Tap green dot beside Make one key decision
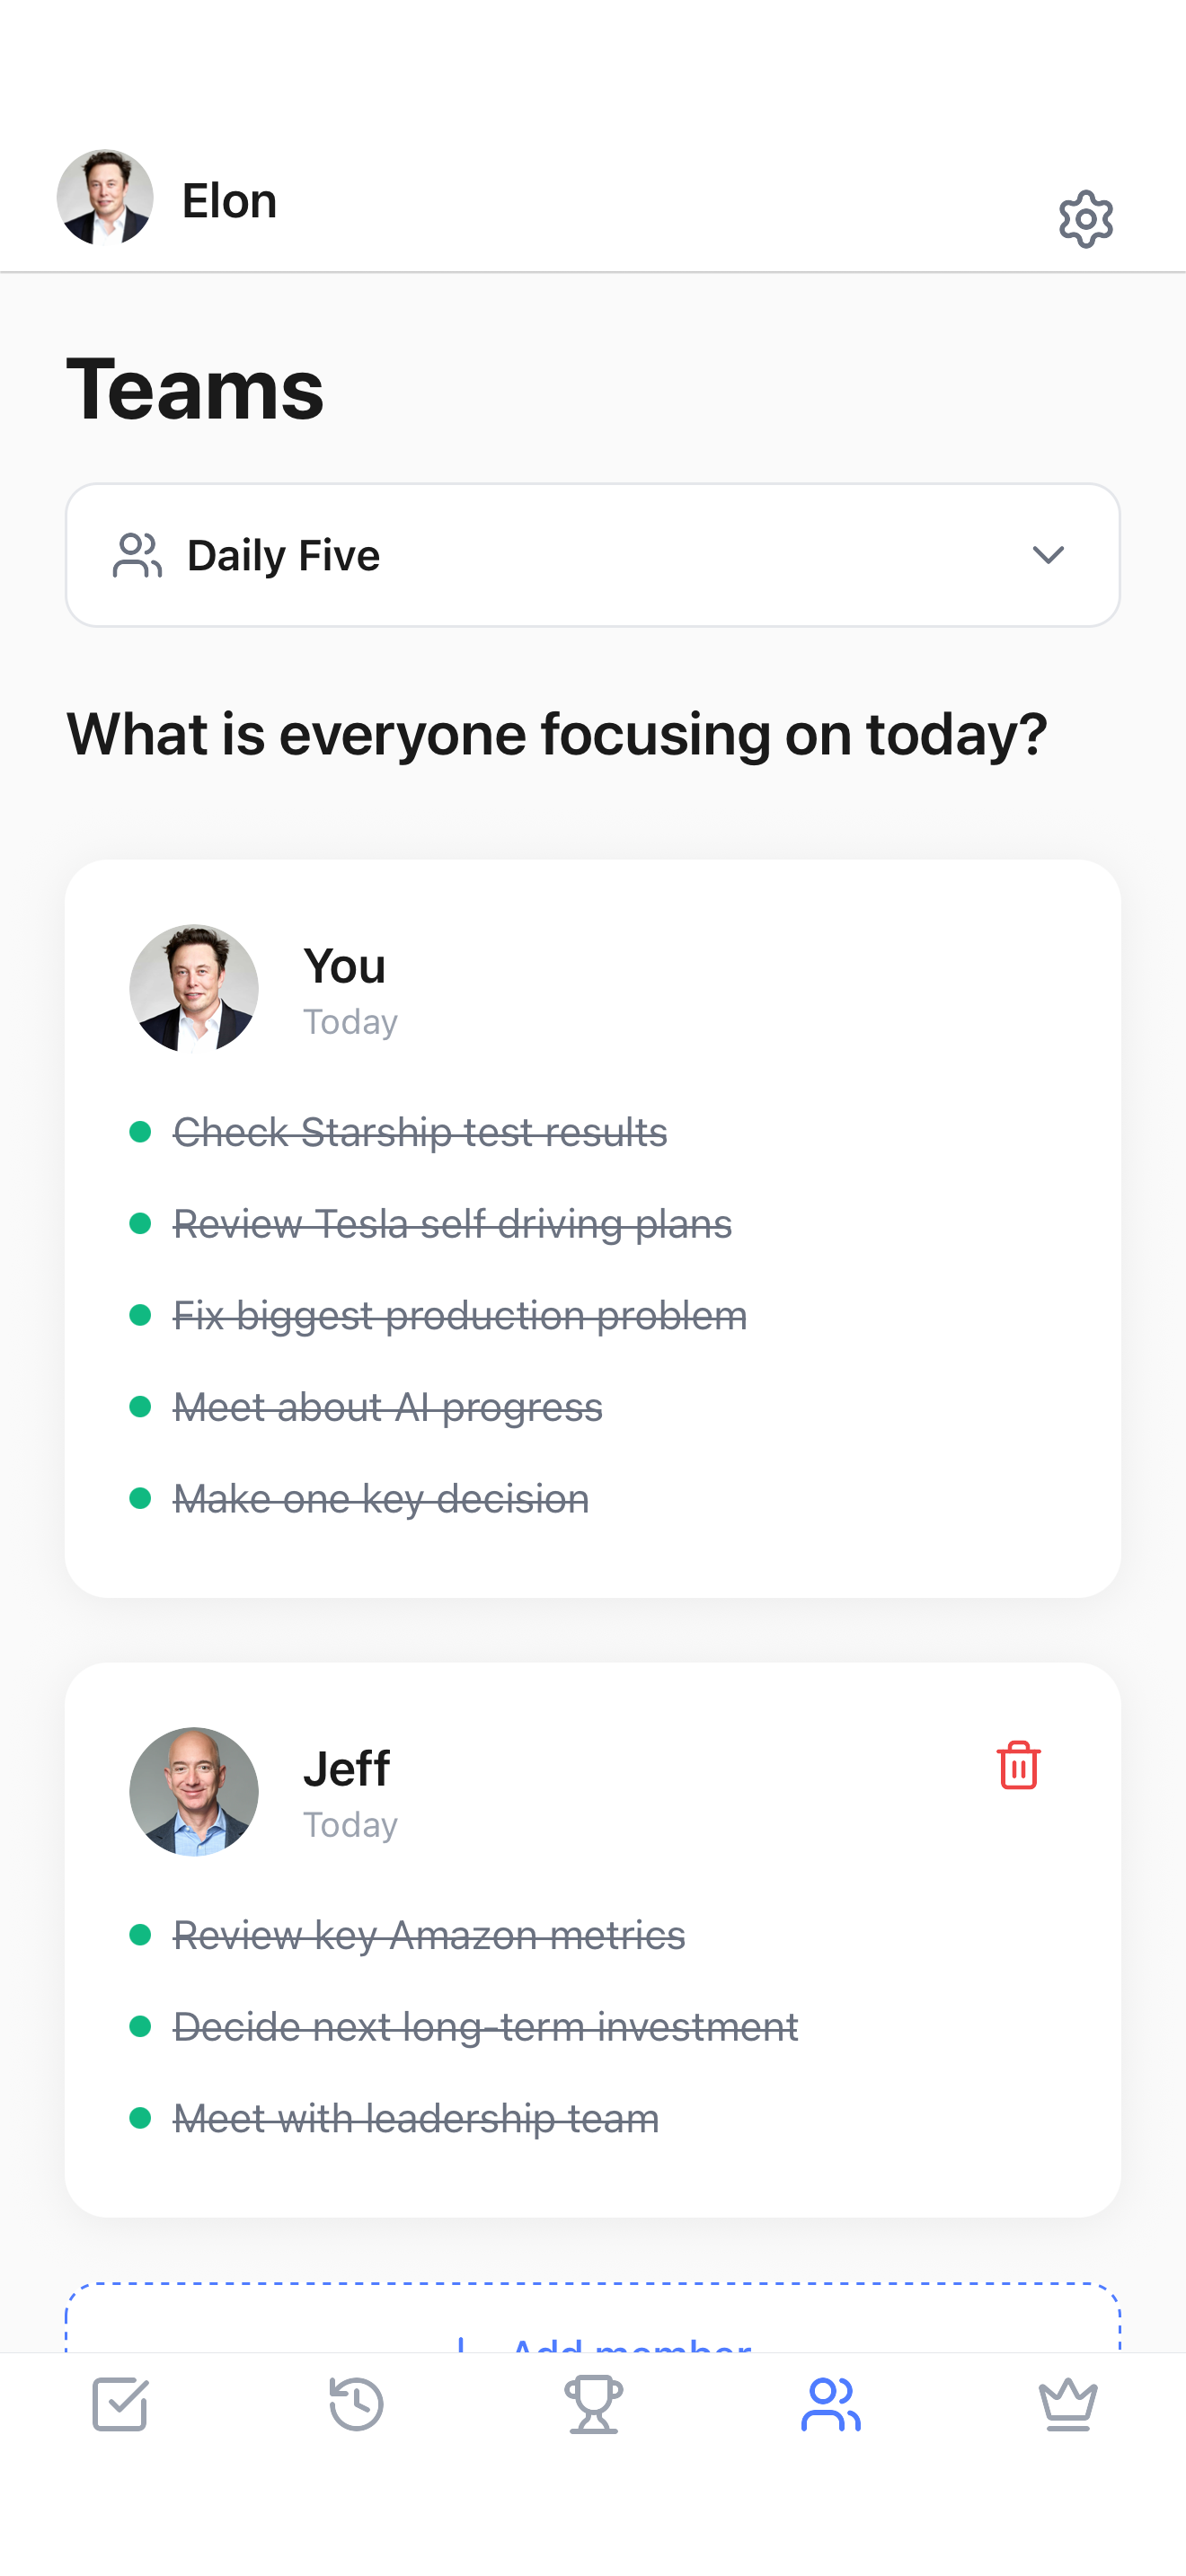Screen dimensions: 1186x2576 click(x=140, y=1498)
